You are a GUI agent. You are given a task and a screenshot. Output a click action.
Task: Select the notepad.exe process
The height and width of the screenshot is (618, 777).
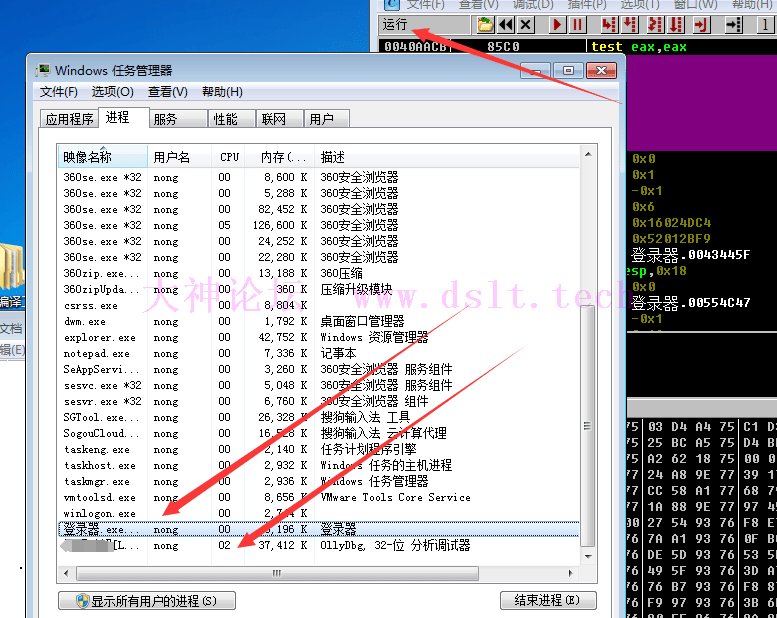318,353
